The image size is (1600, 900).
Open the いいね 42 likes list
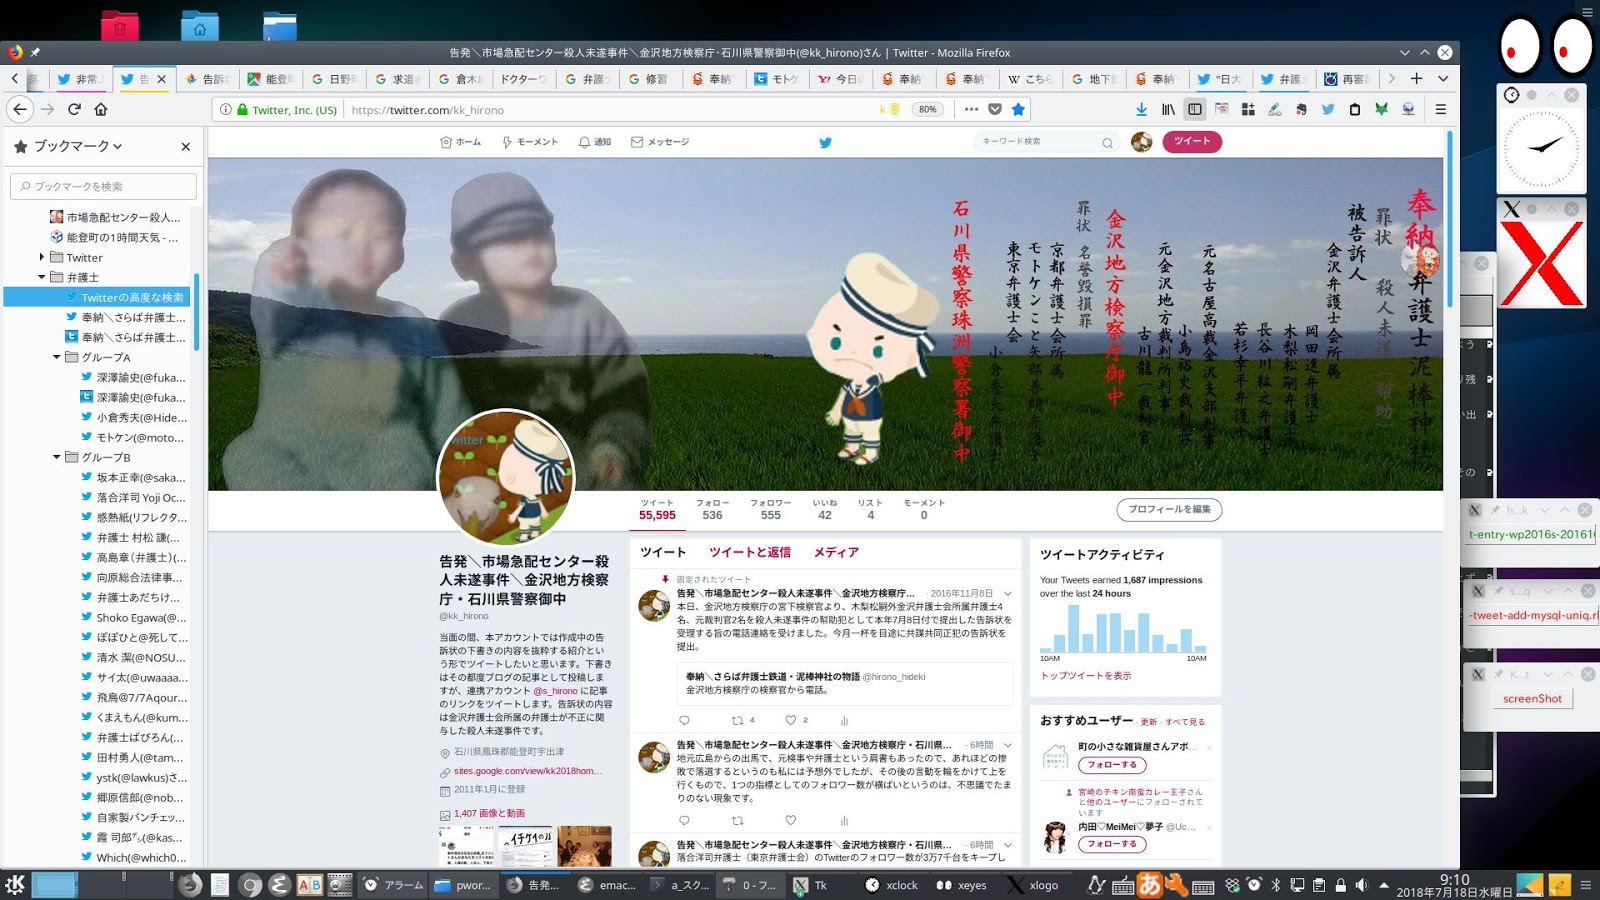coord(824,510)
